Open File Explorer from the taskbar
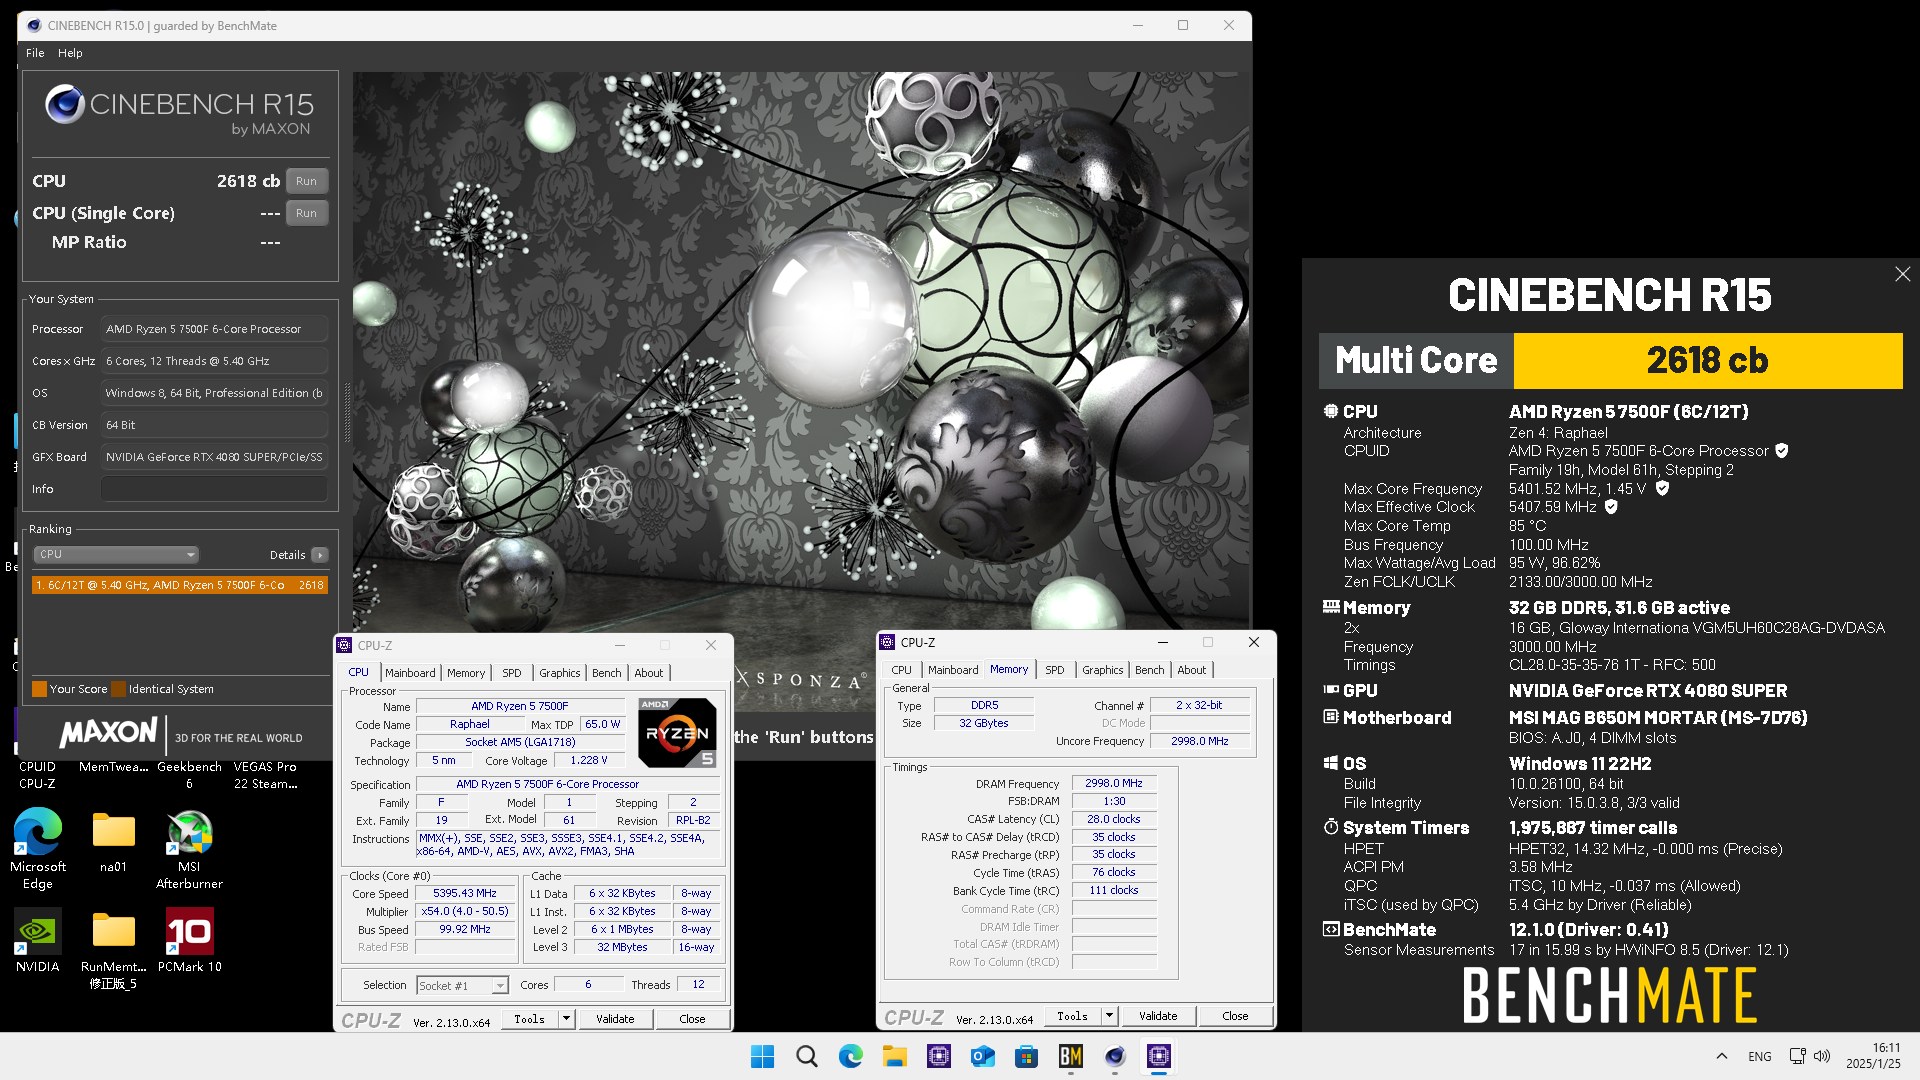The width and height of the screenshot is (1920, 1080). [894, 1056]
